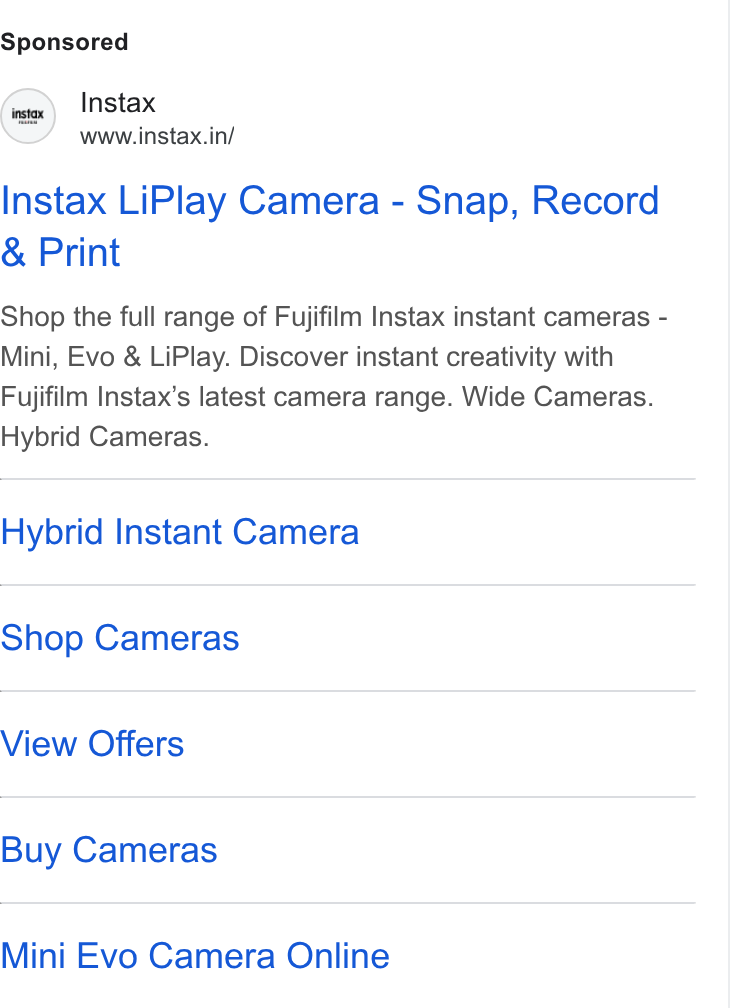This screenshot has width=730, height=1008.
Task: Click the vertical scrollbar on right edge
Action: coord(728,504)
